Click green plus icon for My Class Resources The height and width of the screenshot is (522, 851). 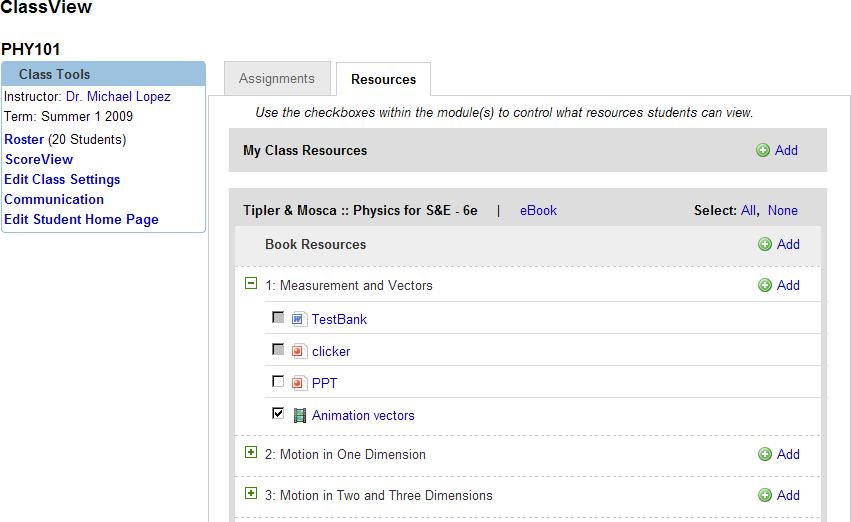[763, 150]
